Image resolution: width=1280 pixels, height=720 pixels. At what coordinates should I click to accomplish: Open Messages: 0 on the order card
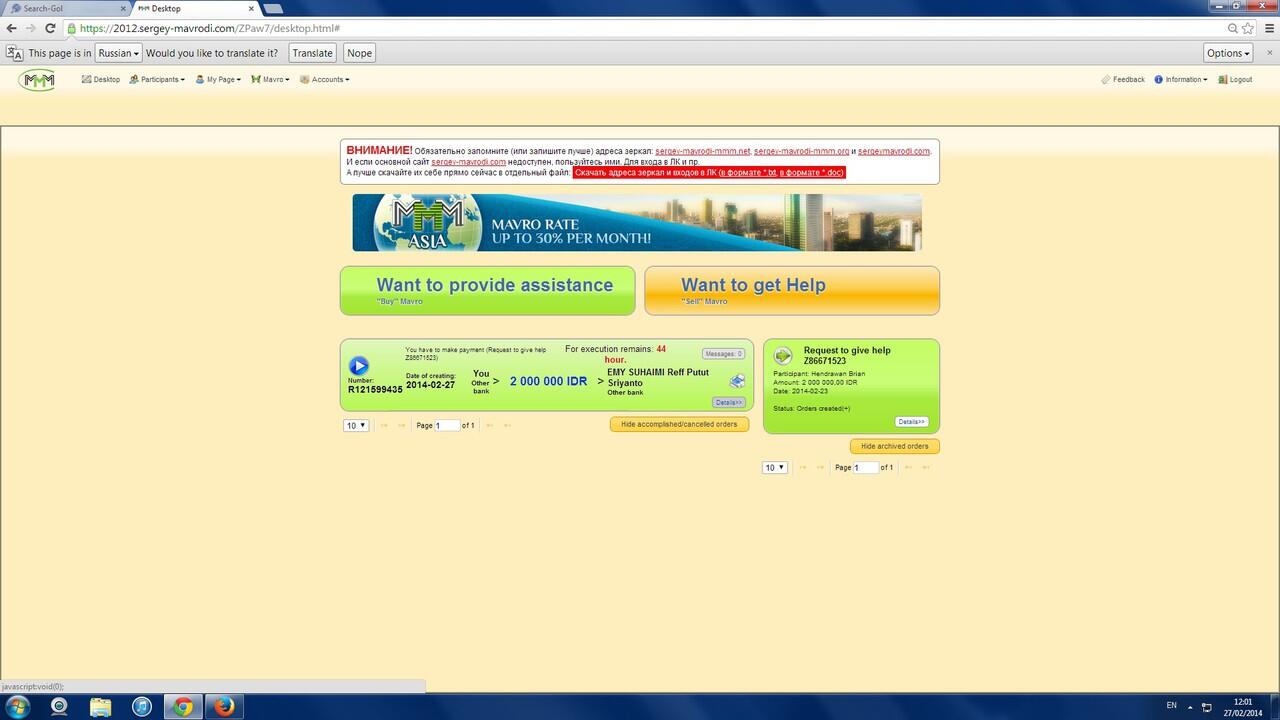723,353
